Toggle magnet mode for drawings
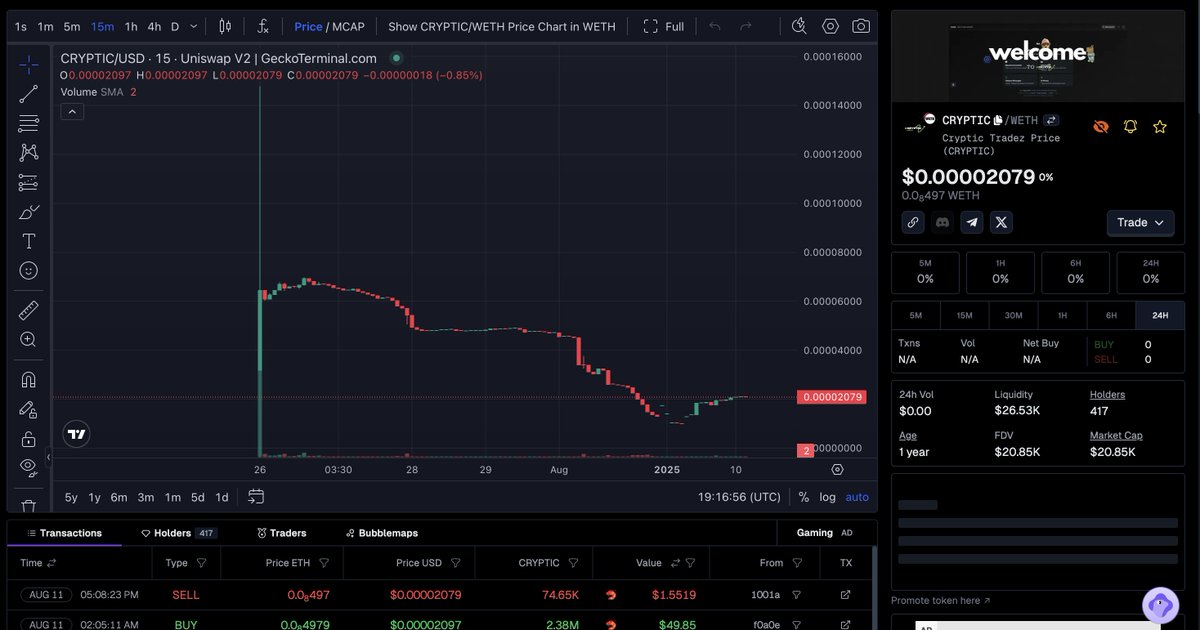 tap(28, 379)
